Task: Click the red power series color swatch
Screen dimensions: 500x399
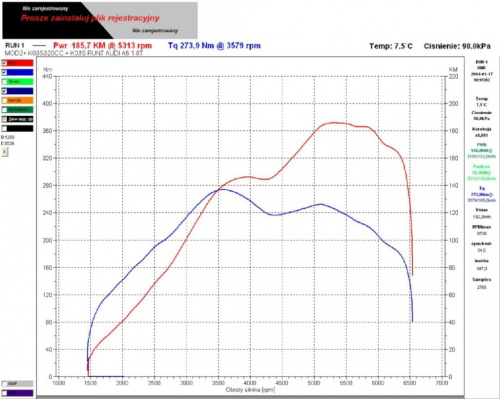Action: (20, 63)
